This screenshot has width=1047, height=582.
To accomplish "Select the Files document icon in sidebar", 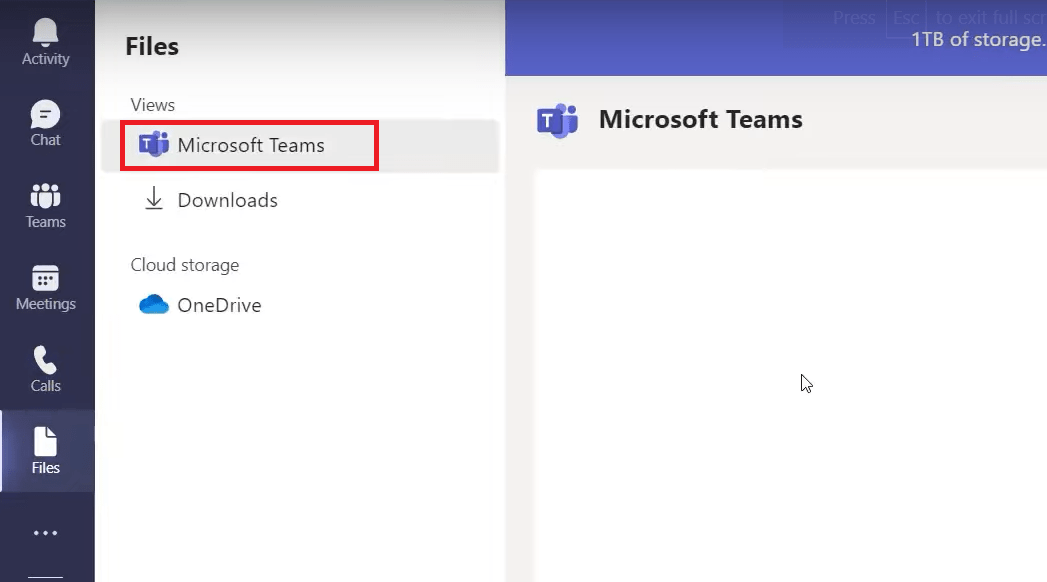I will tap(45, 442).
